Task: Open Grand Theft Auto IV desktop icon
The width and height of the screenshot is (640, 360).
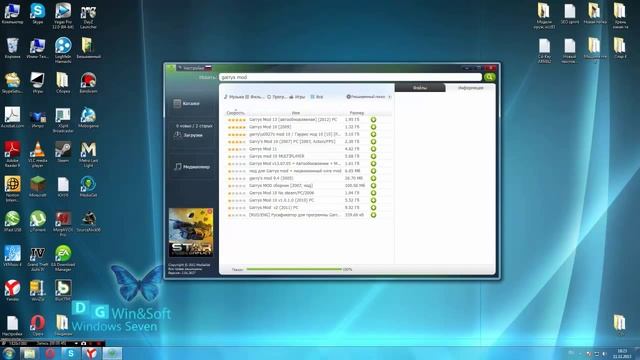Action: click(x=38, y=259)
